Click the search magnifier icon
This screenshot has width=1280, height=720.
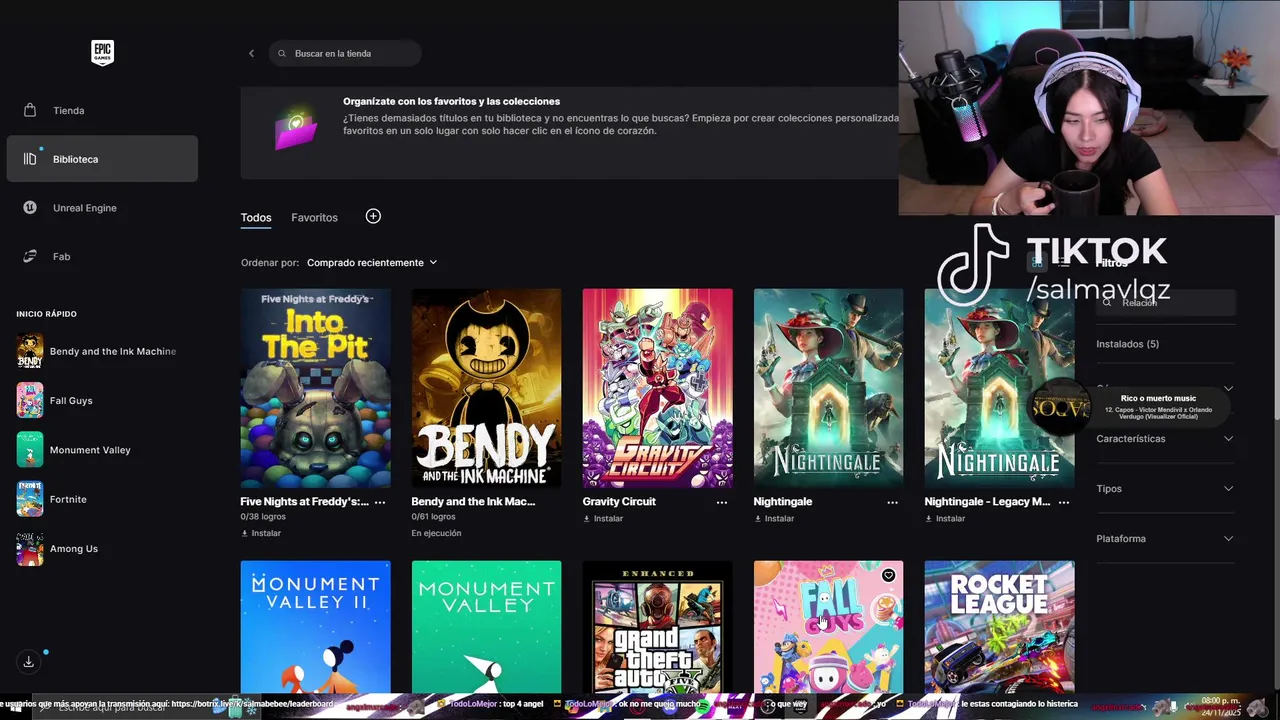coord(282,53)
